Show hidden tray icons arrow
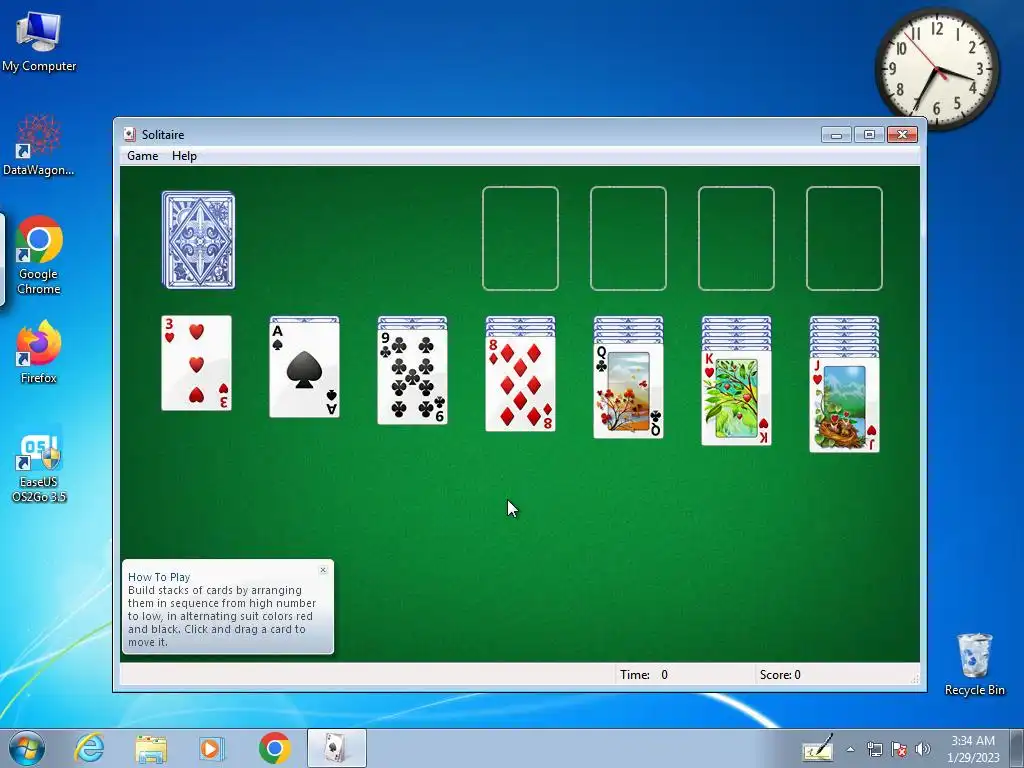This screenshot has height=768, width=1024. 850,749
